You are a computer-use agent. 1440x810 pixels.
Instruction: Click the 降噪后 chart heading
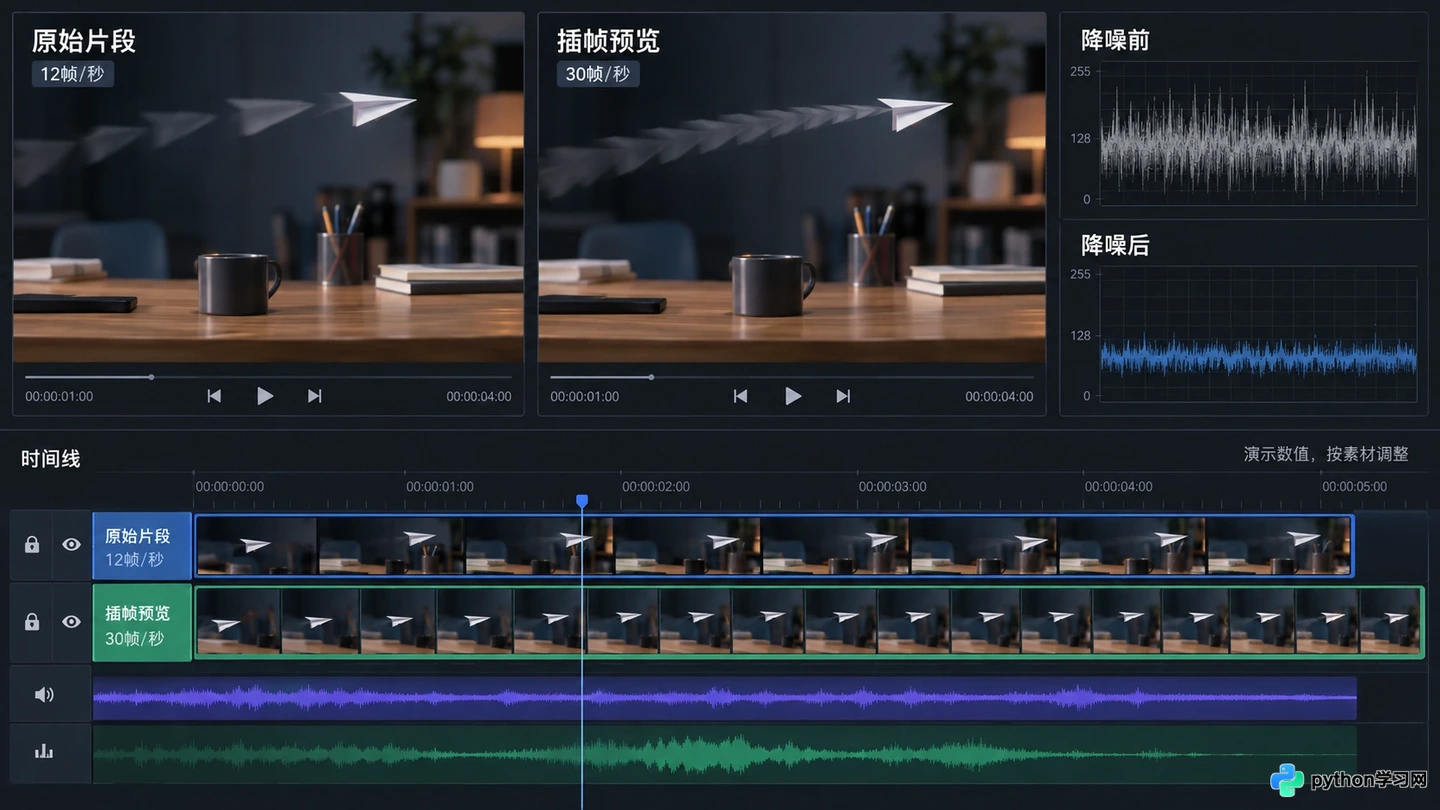pyautogui.click(x=1115, y=245)
